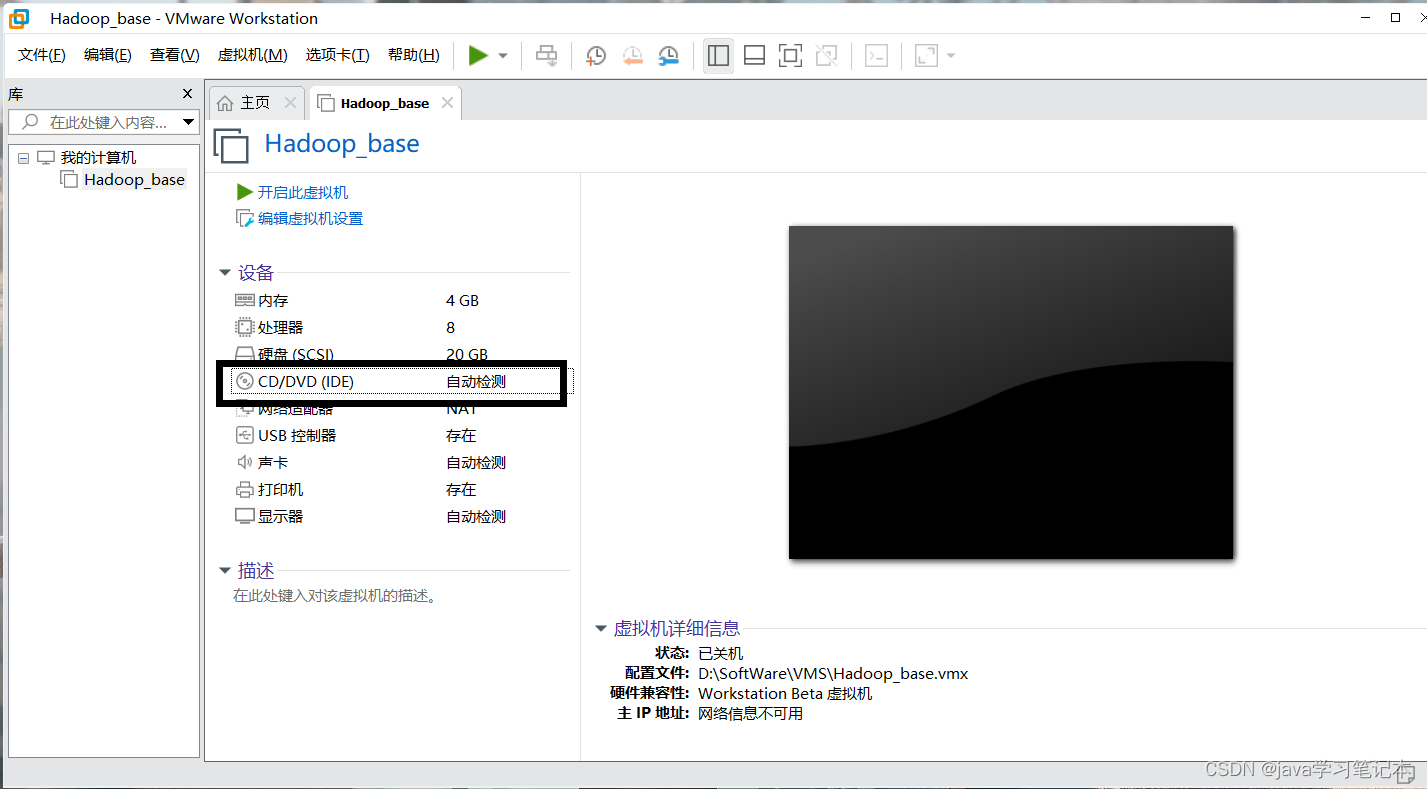Open the 帮助(H) menu
The height and width of the screenshot is (789, 1427).
click(414, 55)
